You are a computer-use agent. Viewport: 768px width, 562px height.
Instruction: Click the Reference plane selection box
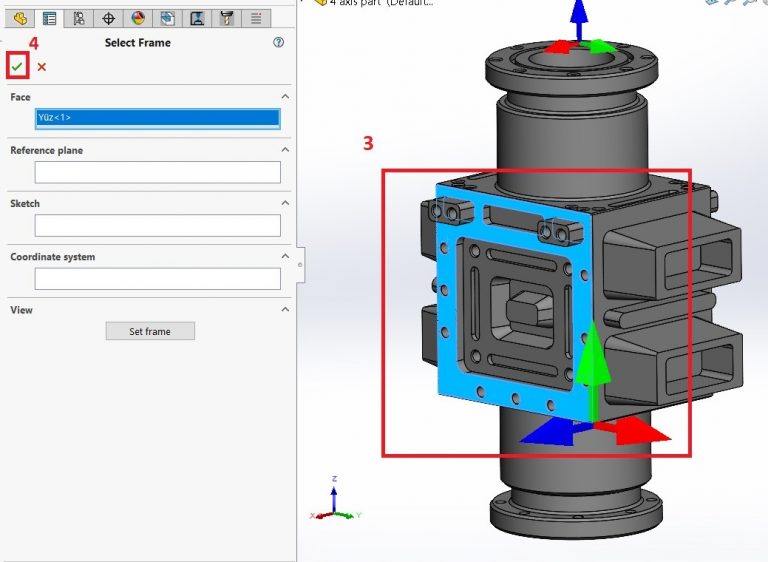tap(157, 172)
